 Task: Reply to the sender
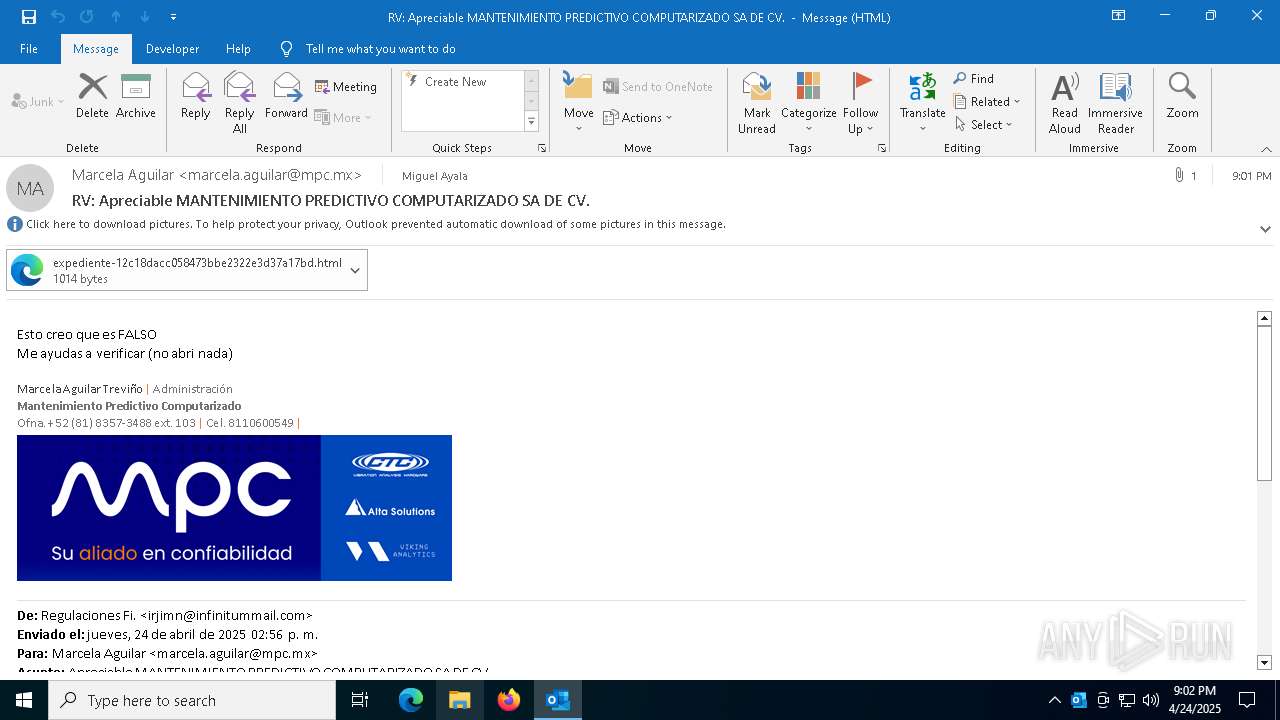click(196, 96)
